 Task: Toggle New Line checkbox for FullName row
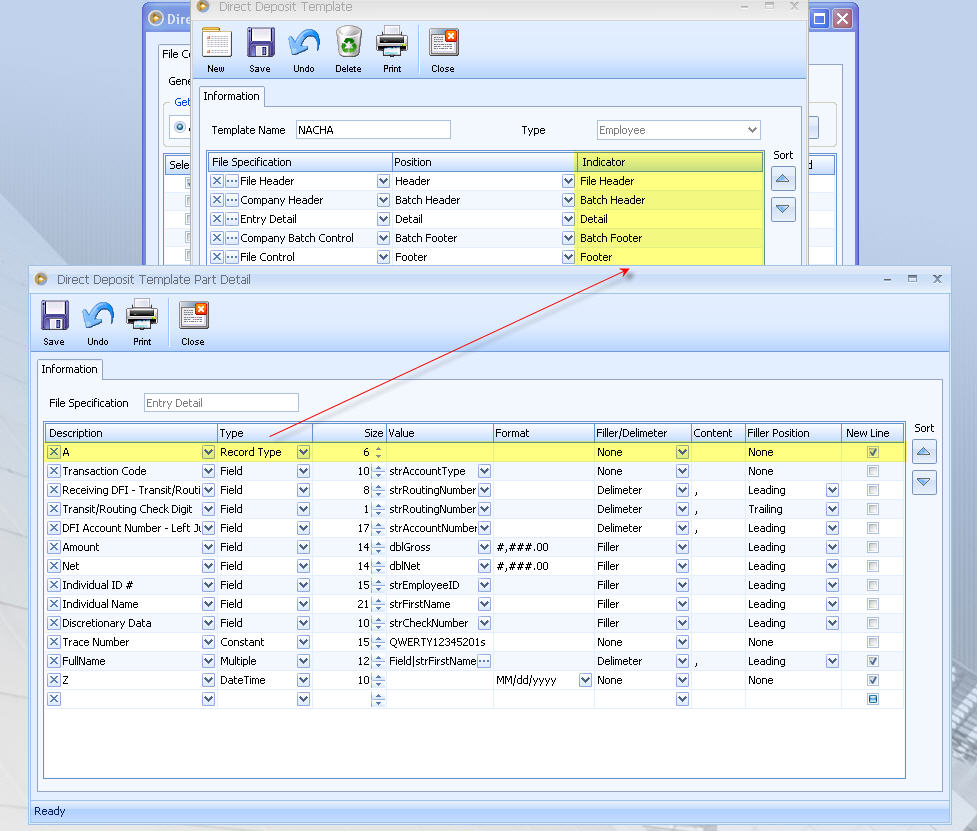click(873, 662)
